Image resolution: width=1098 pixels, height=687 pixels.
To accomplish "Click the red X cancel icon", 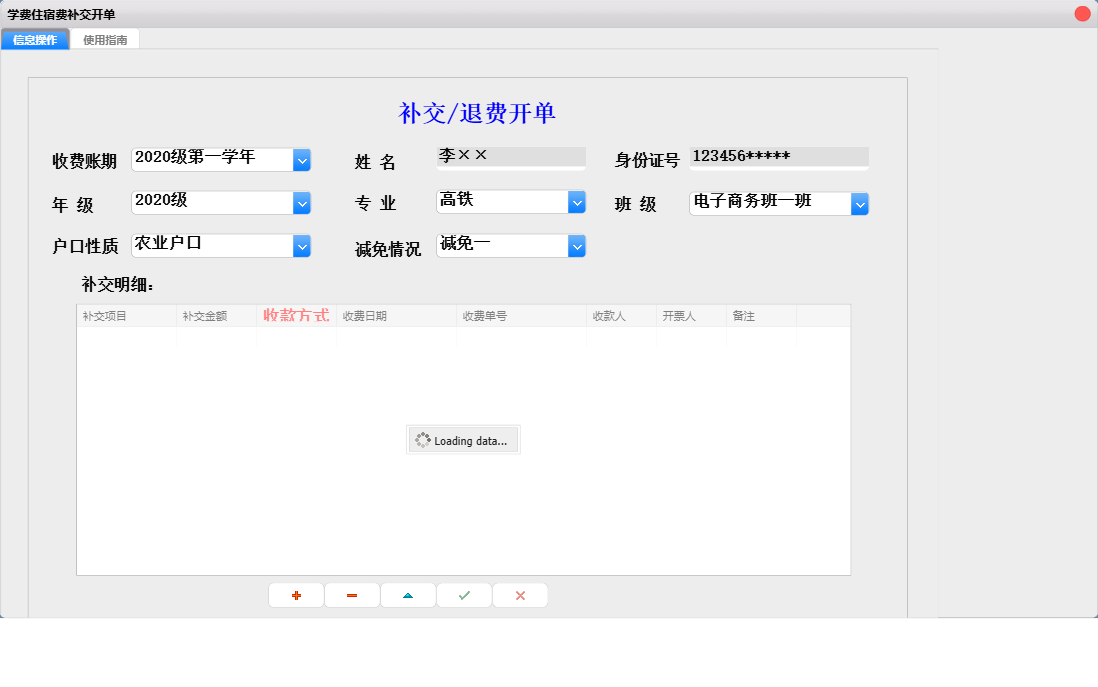I will [x=520, y=596].
